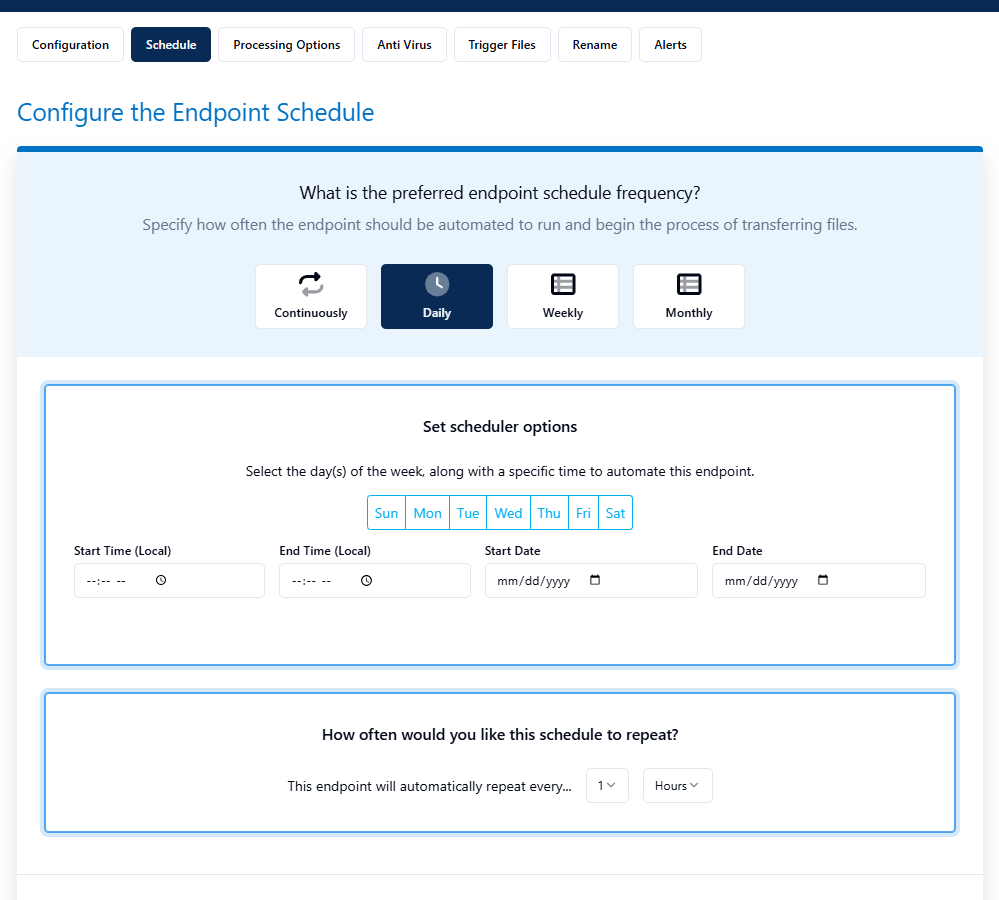Open the Alerts tab
This screenshot has height=900, width=999.
pos(670,45)
